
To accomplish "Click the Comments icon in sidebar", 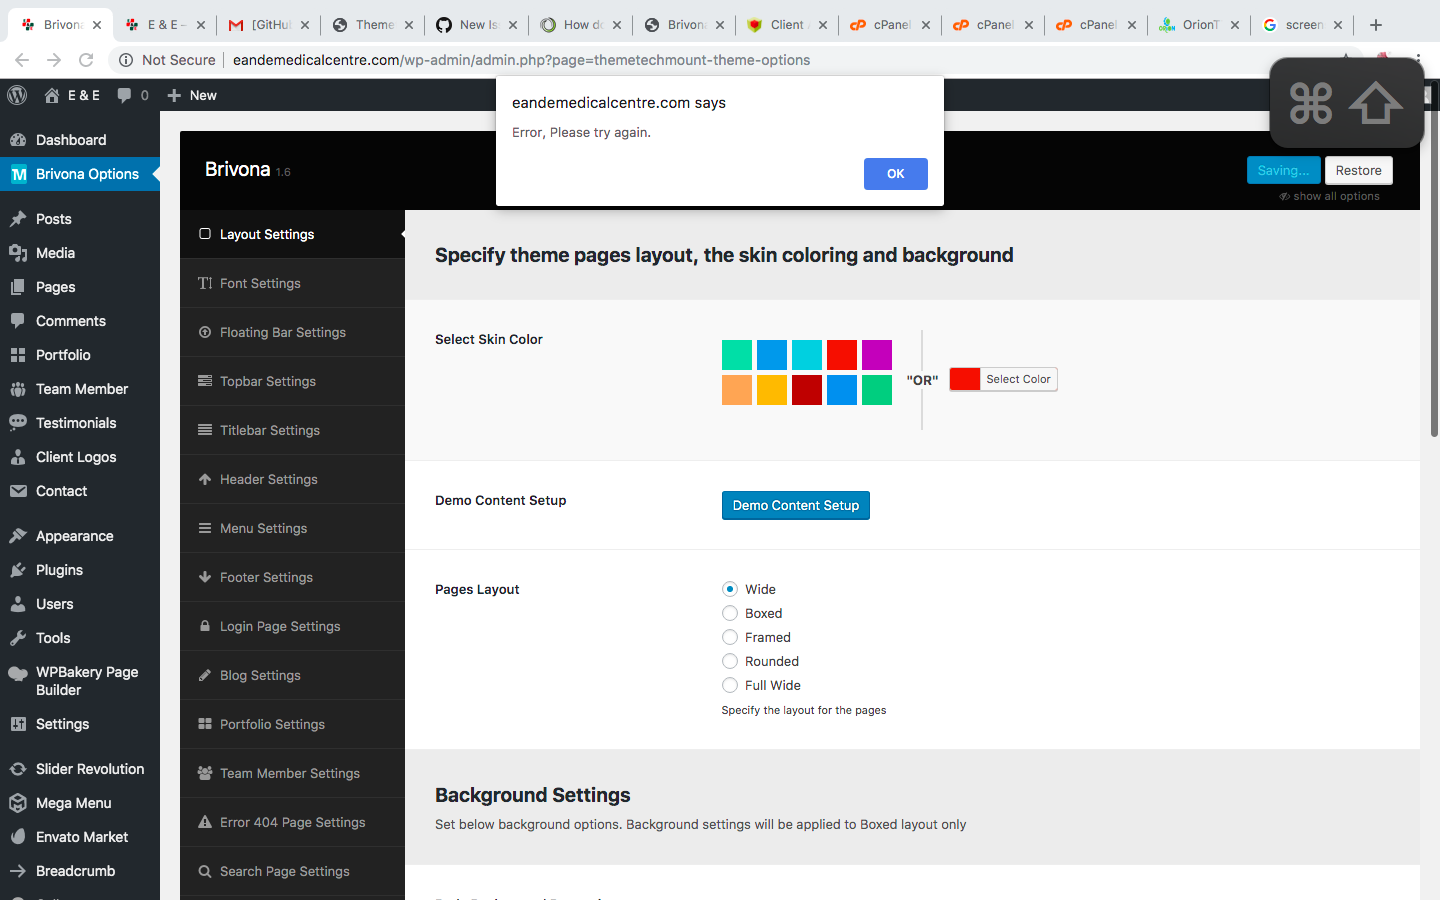I will (x=18, y=321).
